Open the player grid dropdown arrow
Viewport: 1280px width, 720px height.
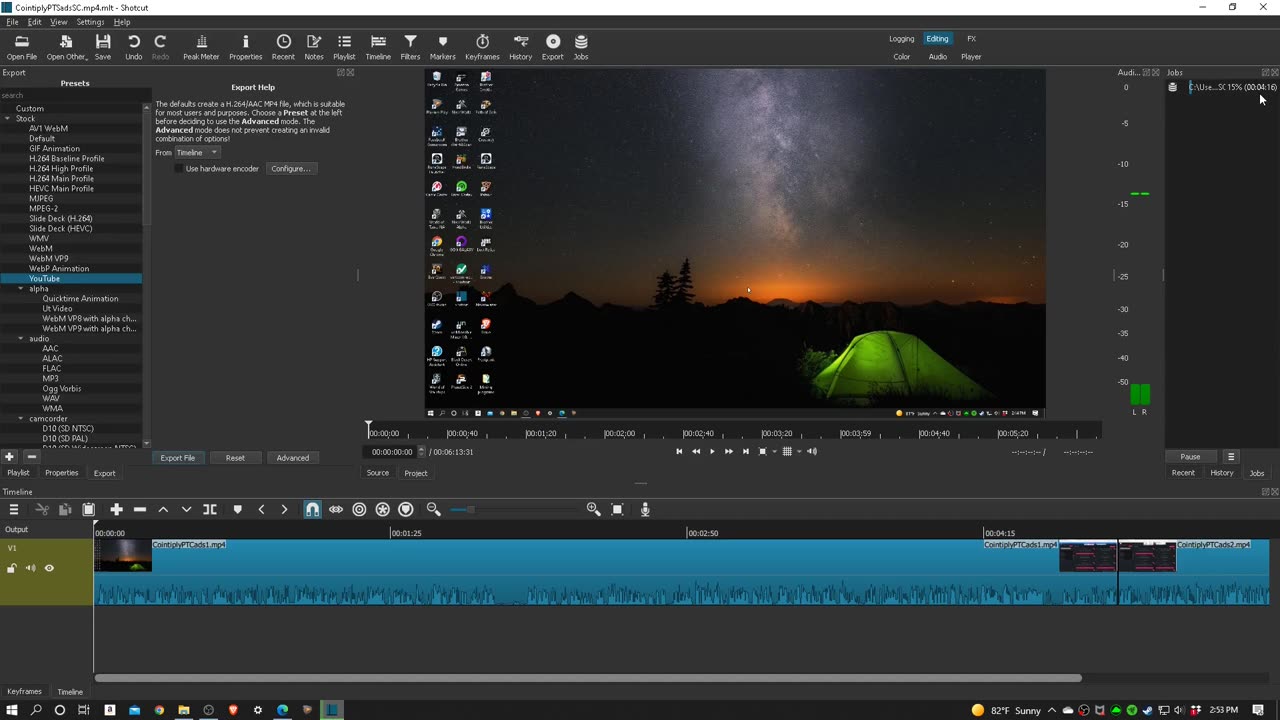799,452
